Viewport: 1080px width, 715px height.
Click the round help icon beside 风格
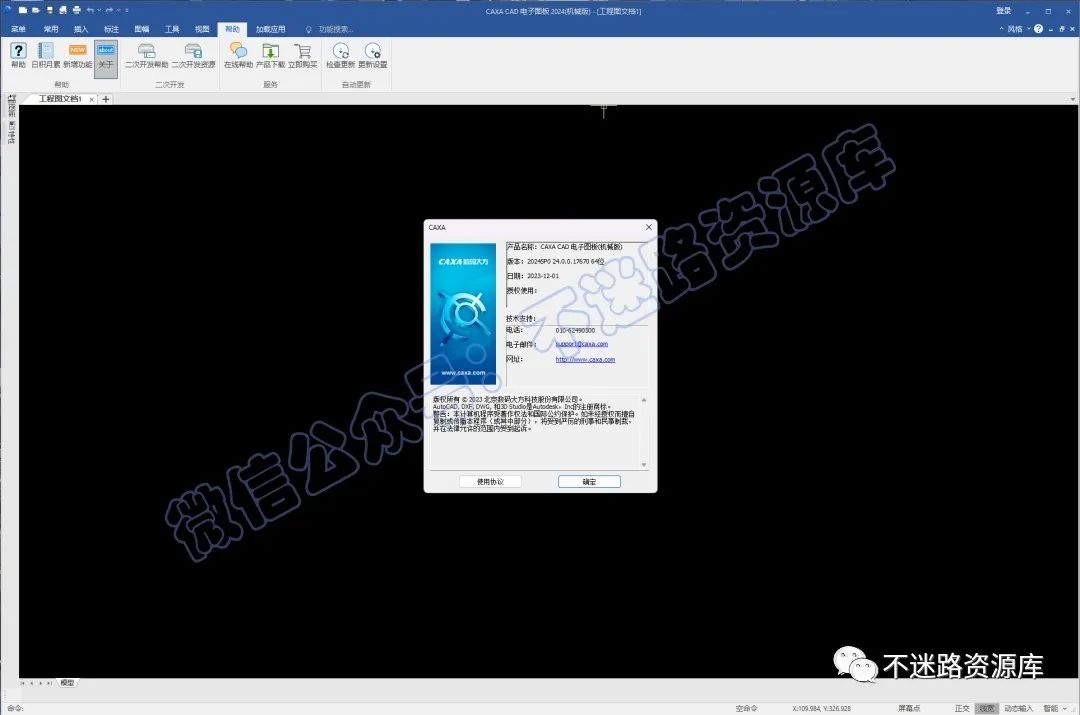pos(1038,29)
